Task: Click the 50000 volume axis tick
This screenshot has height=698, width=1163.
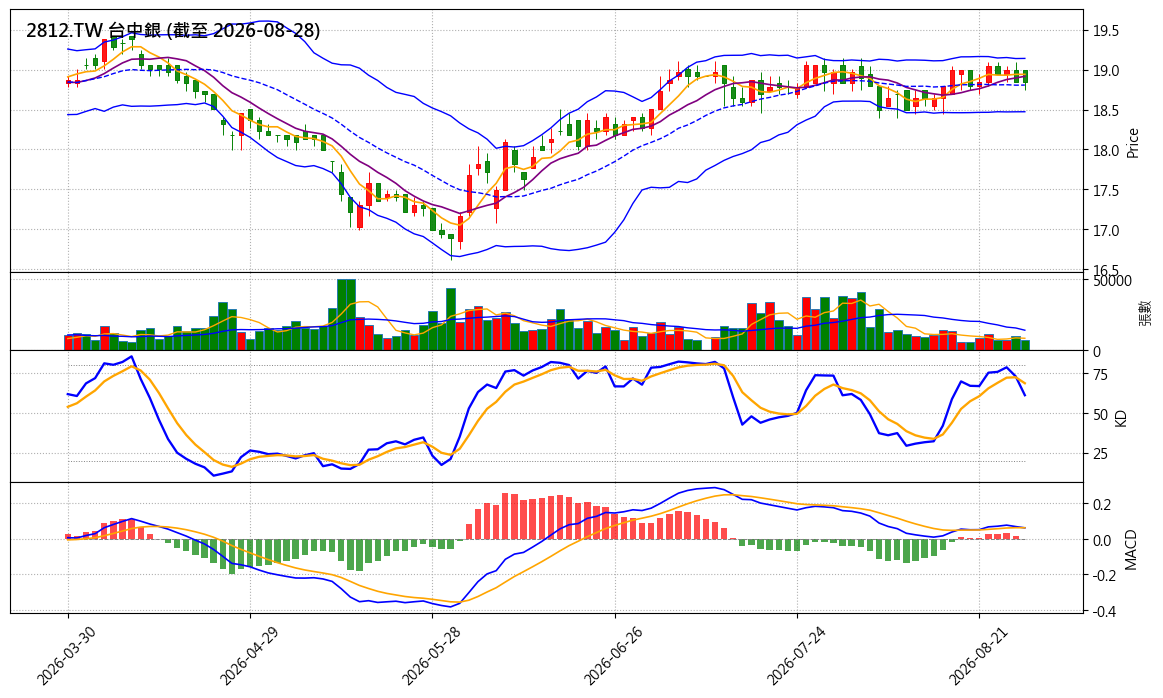Action: 1112,281
